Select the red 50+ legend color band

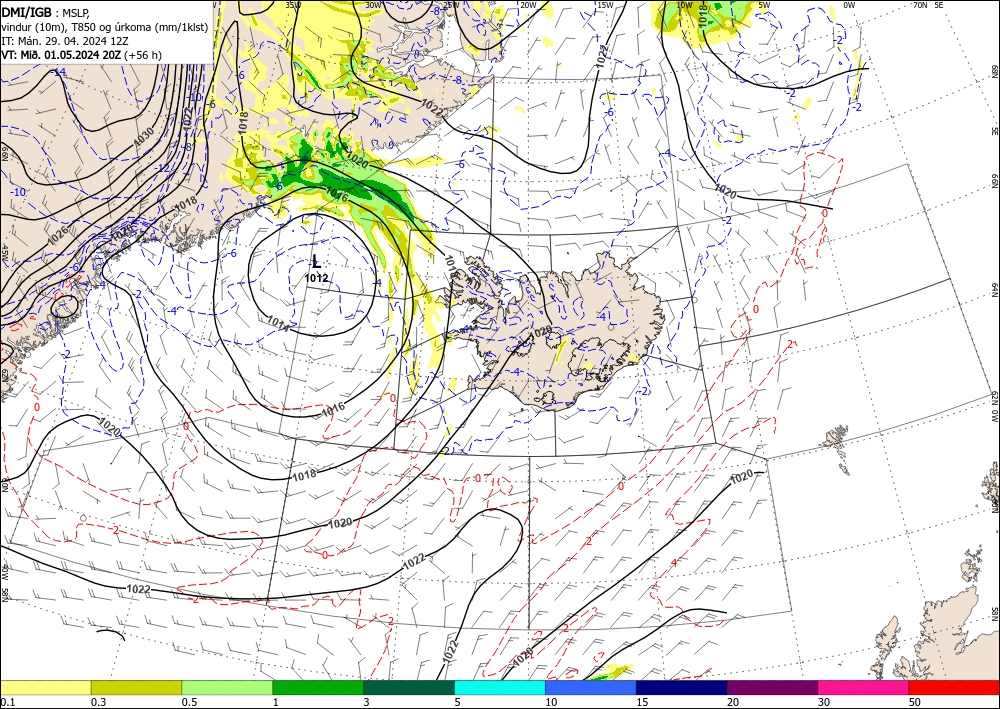(954, 687)
